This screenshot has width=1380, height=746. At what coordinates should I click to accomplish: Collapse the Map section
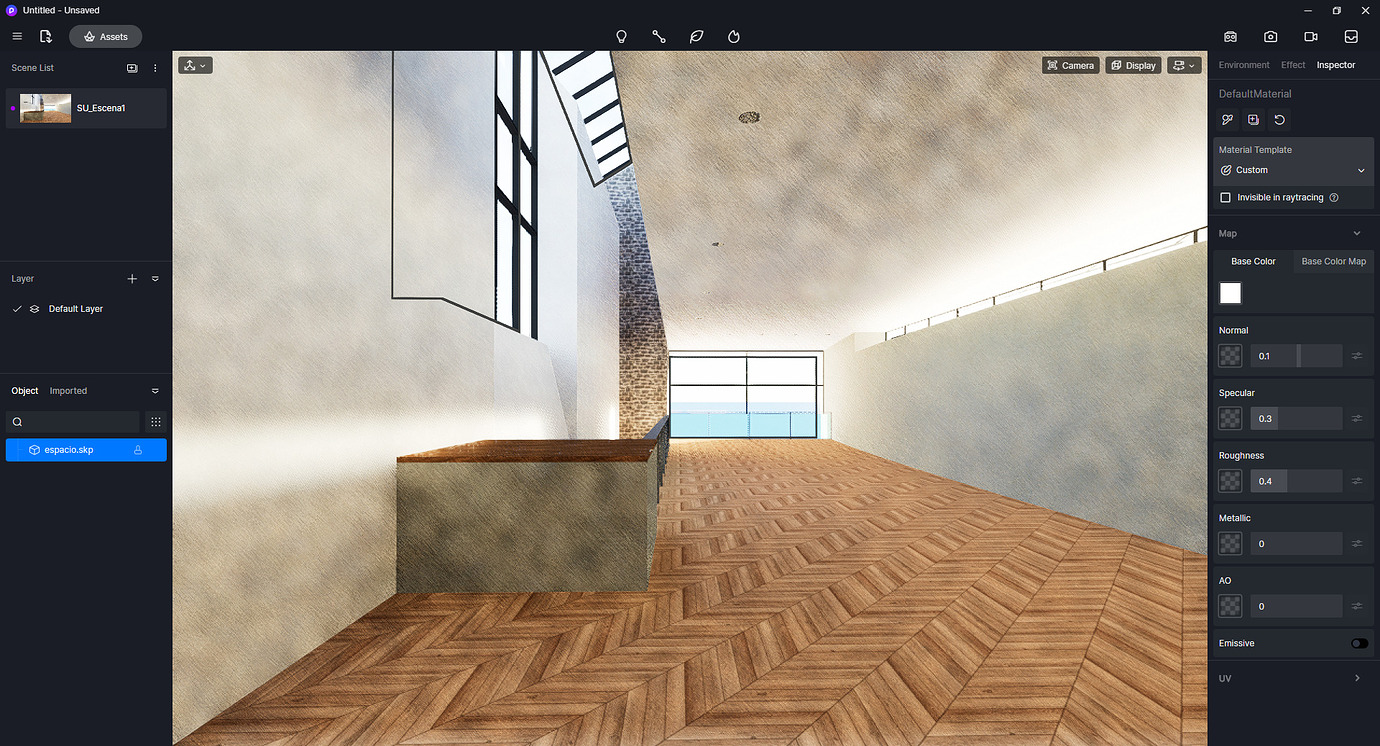[1357, 232]
